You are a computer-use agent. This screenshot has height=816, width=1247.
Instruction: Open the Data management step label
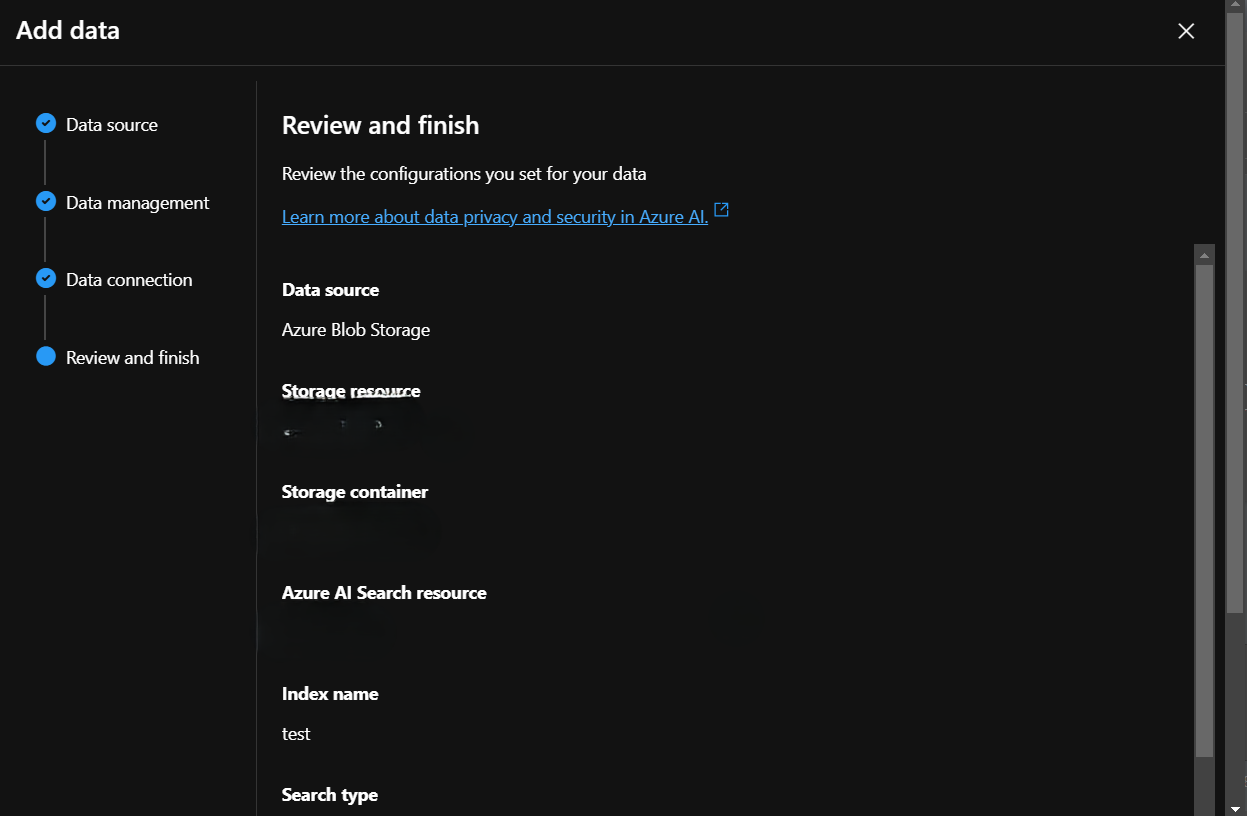138,203
